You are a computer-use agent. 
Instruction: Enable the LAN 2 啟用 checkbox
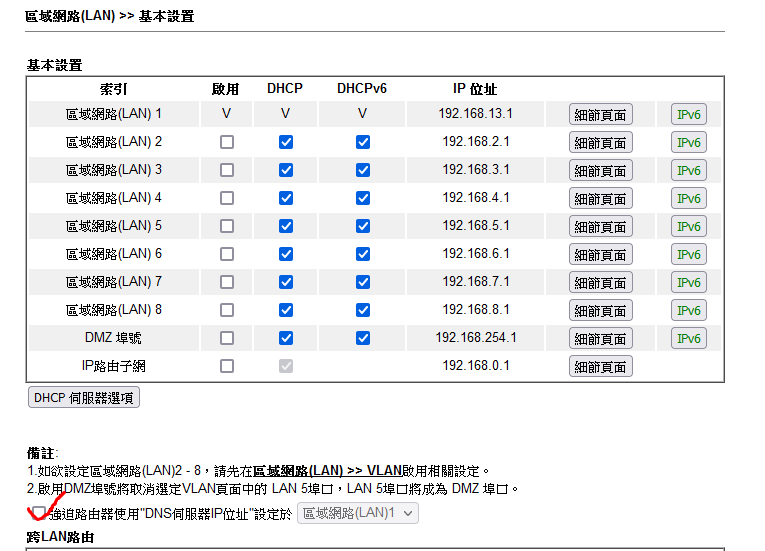click(x=227, y=142)
